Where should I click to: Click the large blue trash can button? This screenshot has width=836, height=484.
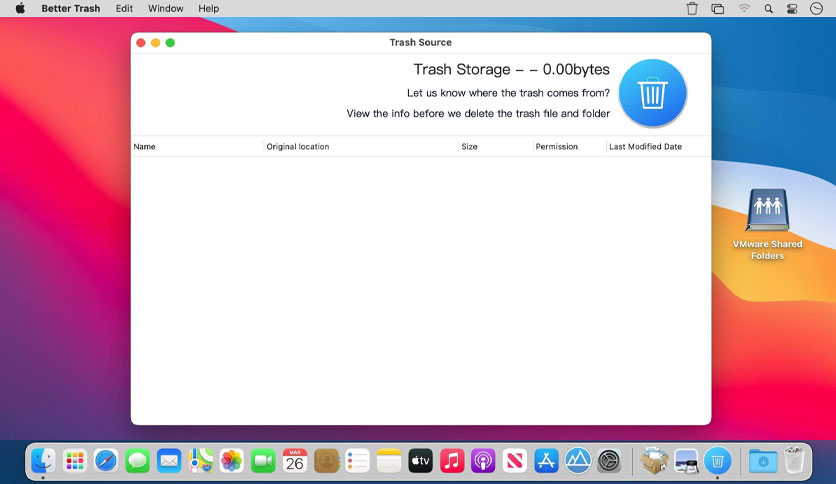[653, 93]
